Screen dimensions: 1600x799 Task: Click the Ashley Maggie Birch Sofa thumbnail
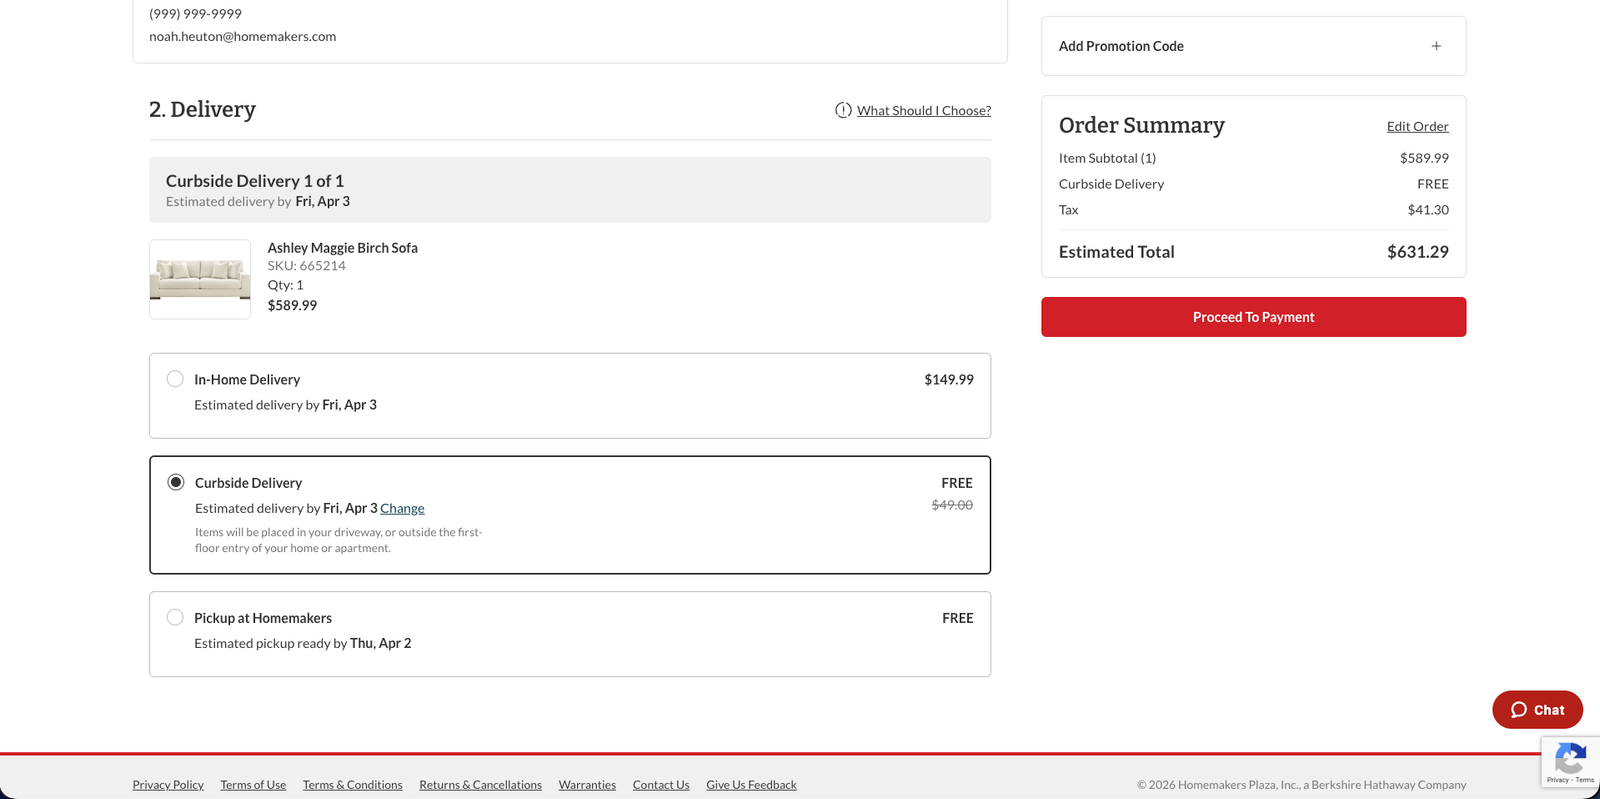[x=200, y=279]
